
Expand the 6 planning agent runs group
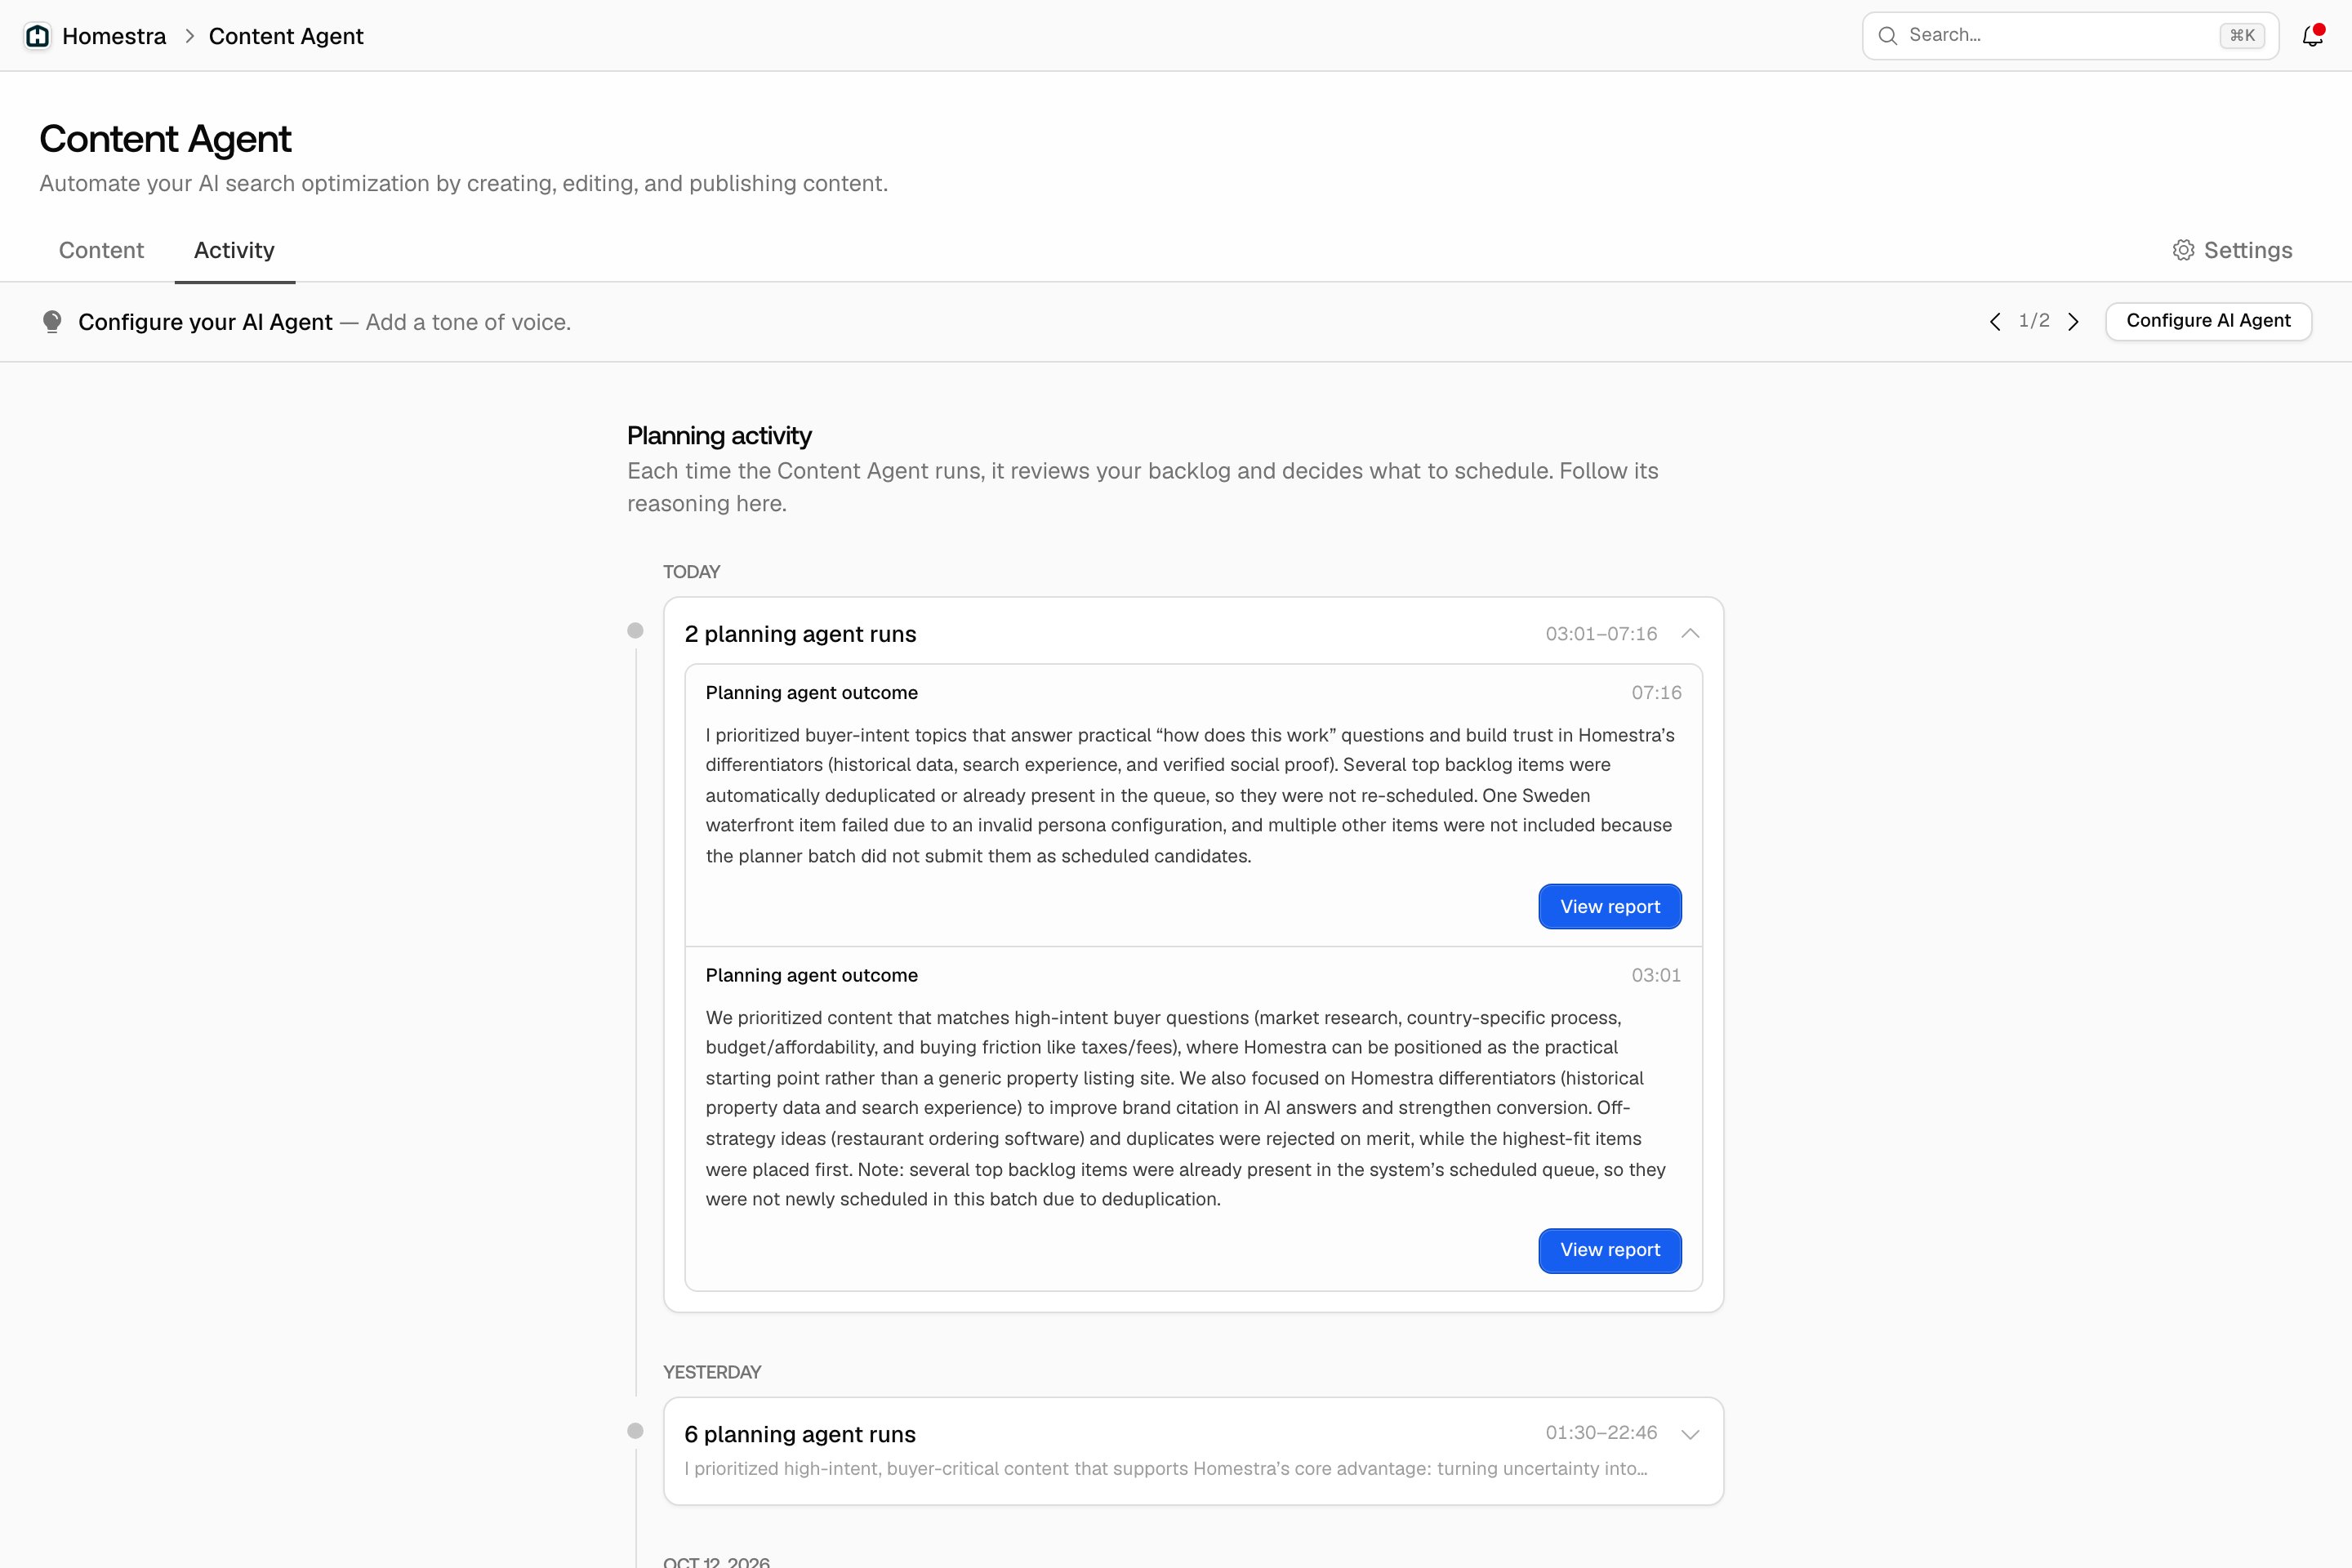pyautogui.click(x=1690, y=1434)
